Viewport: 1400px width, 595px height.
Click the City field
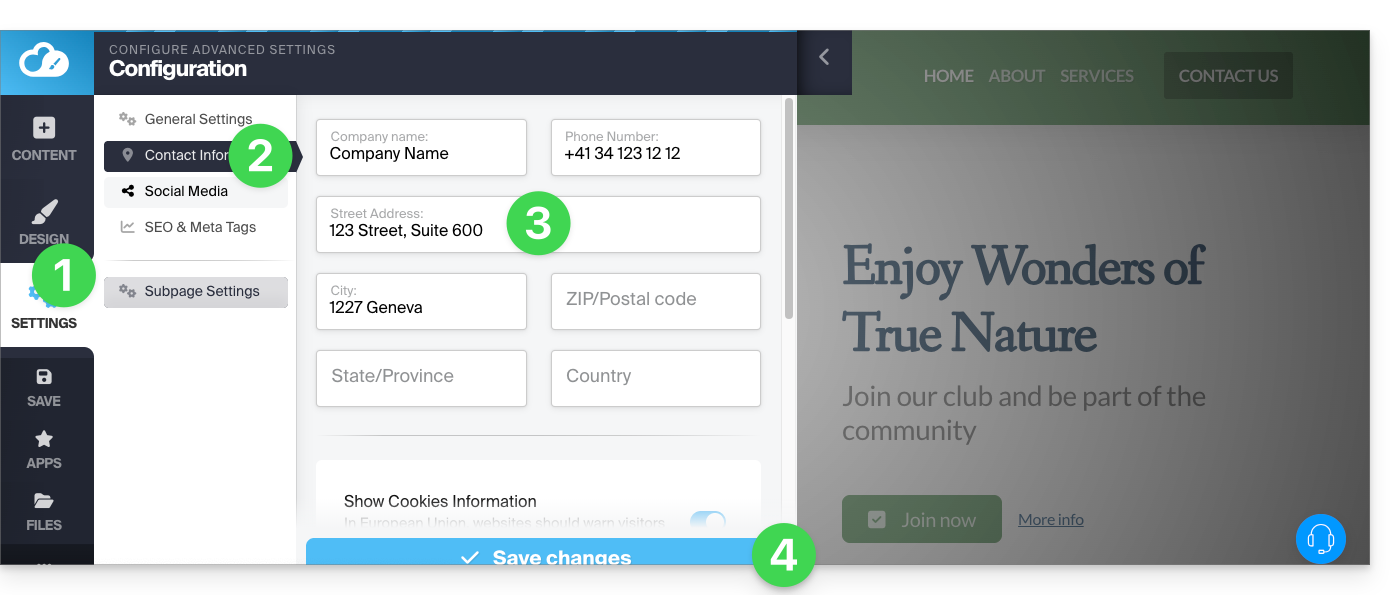pyautogui.click(x=421, y=301)
